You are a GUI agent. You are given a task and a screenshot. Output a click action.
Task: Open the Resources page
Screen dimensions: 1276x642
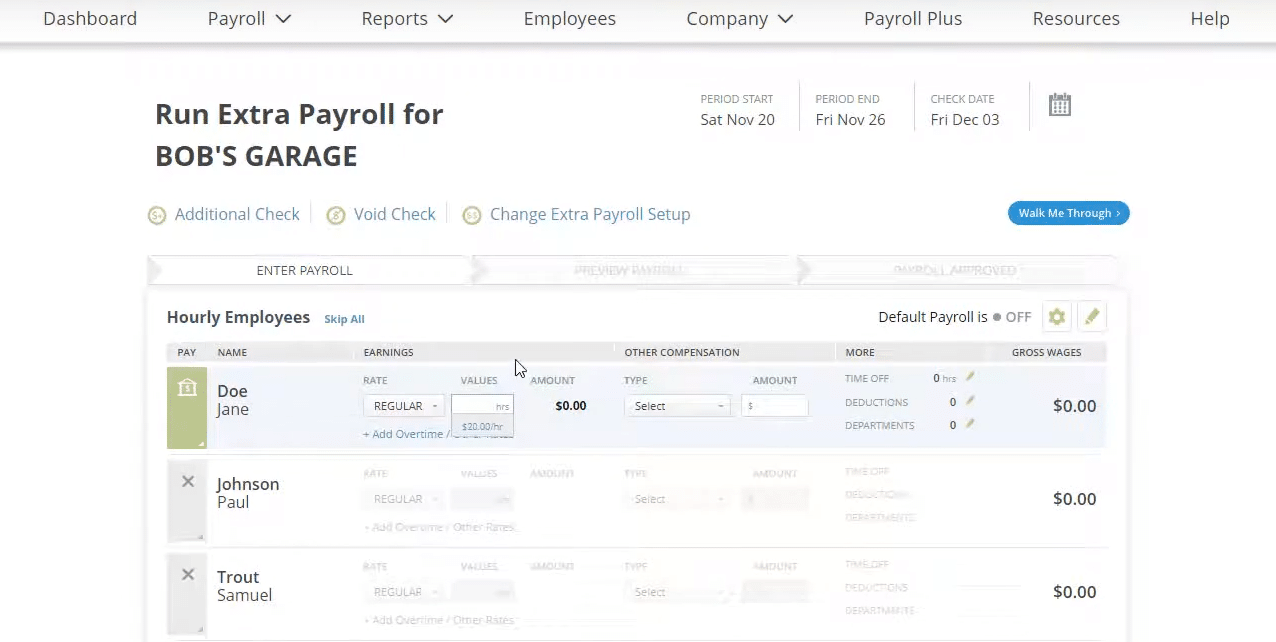1076,18
